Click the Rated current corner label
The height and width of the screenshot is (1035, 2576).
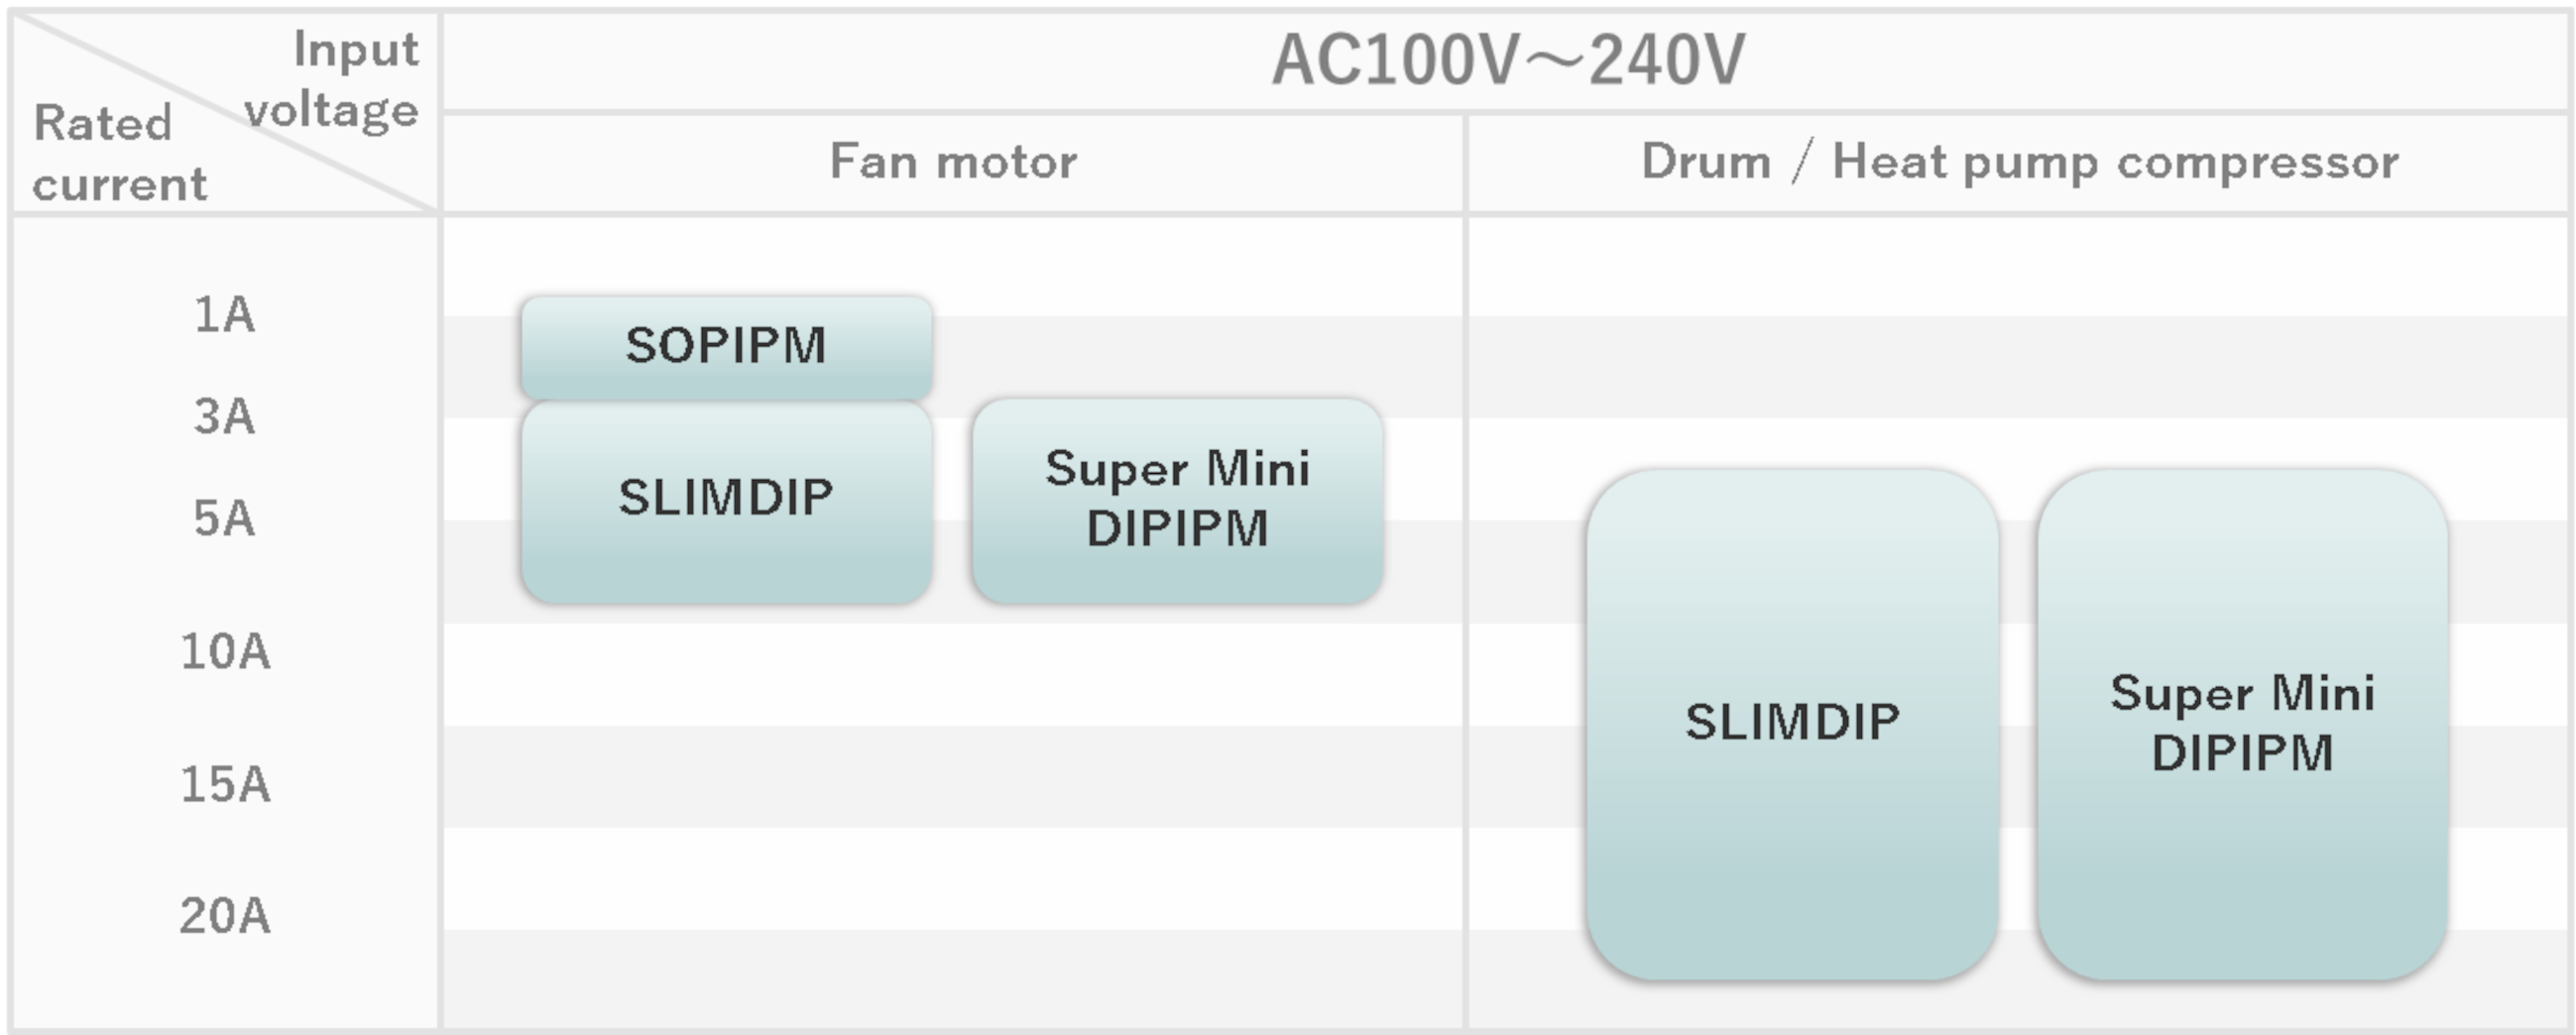click(120, 154)
